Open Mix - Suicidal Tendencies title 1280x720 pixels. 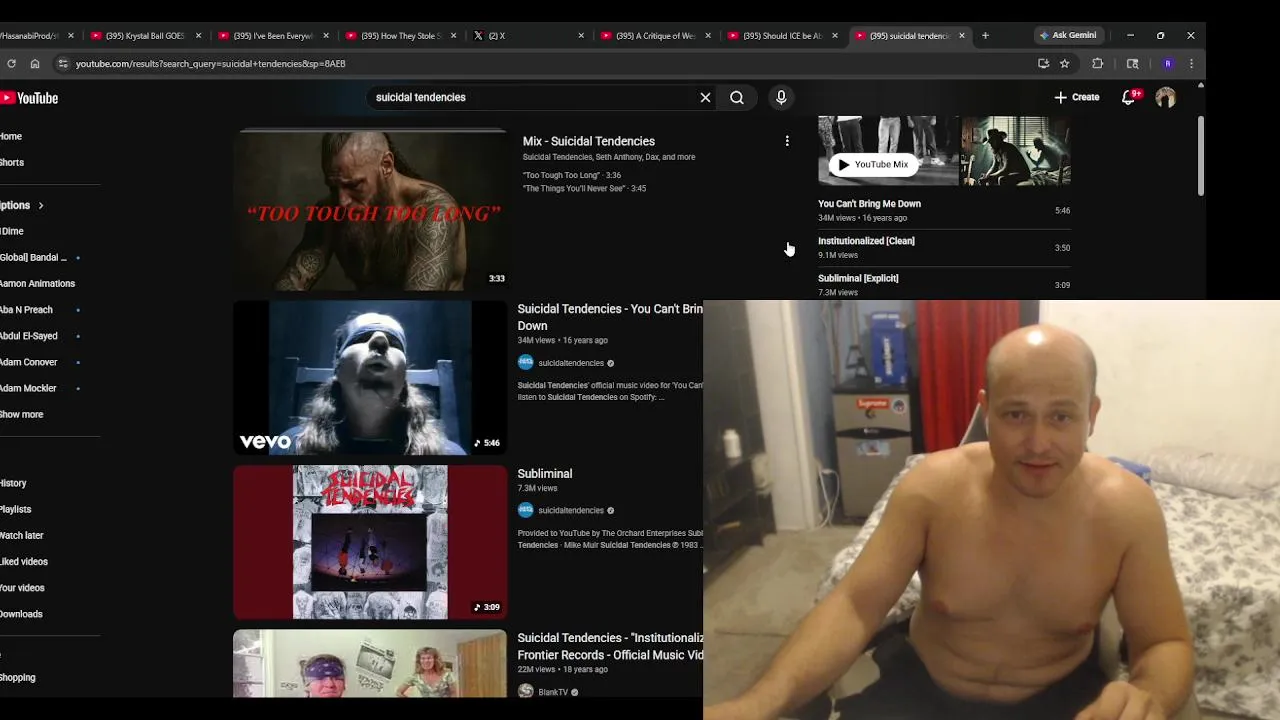point(589,141)
